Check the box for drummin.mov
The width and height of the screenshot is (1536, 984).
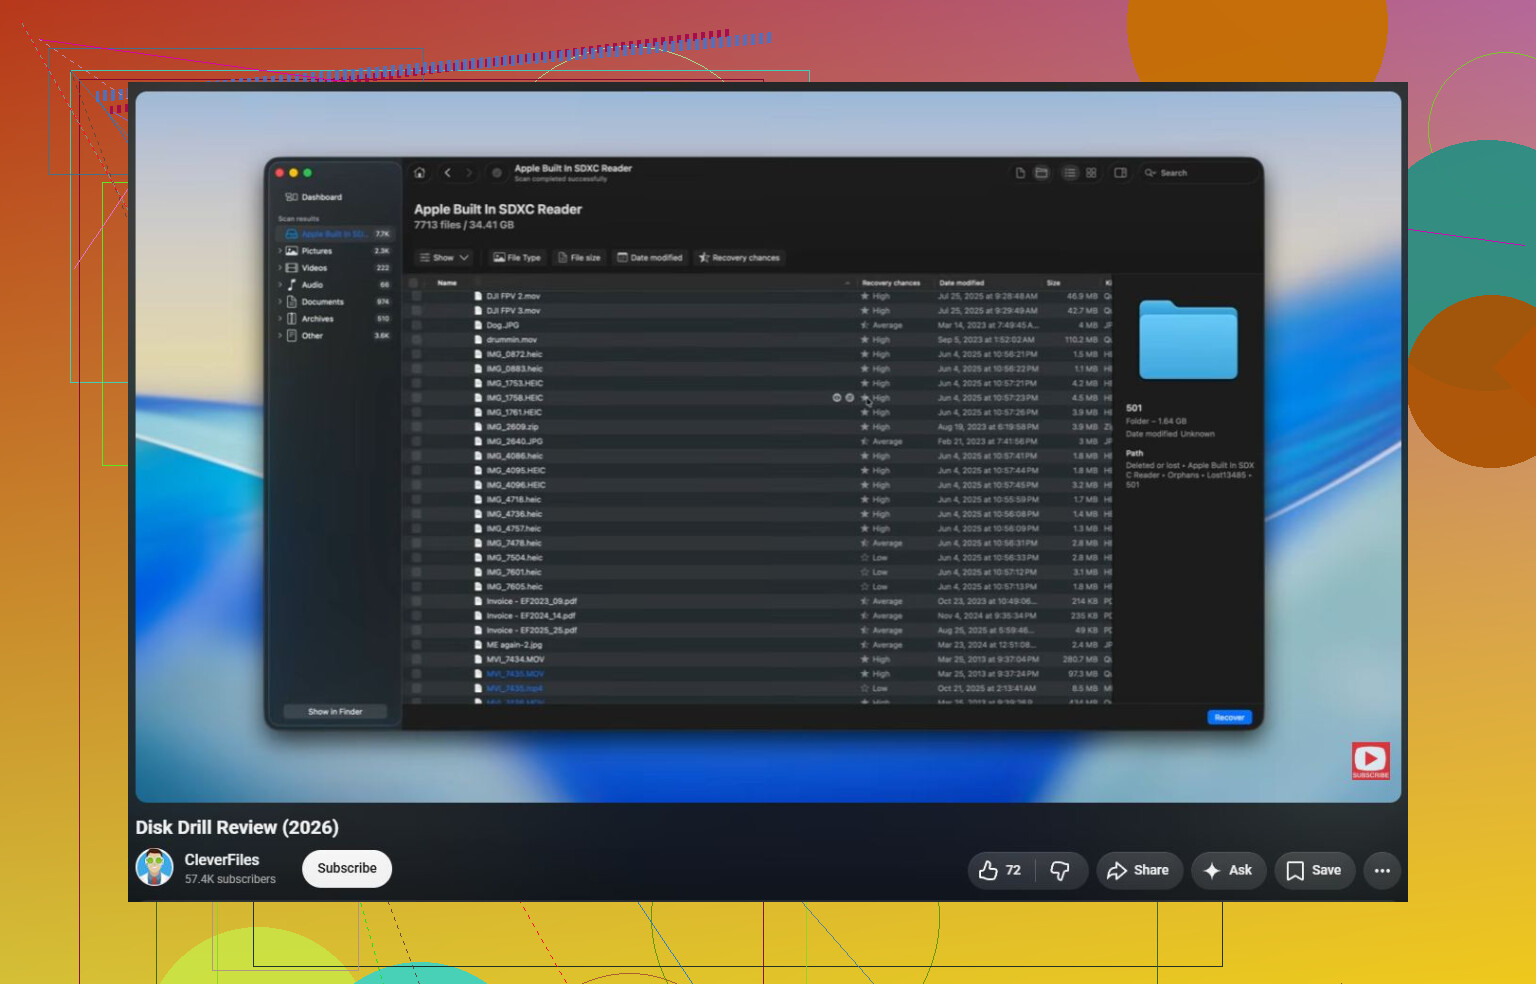[416, 340]
